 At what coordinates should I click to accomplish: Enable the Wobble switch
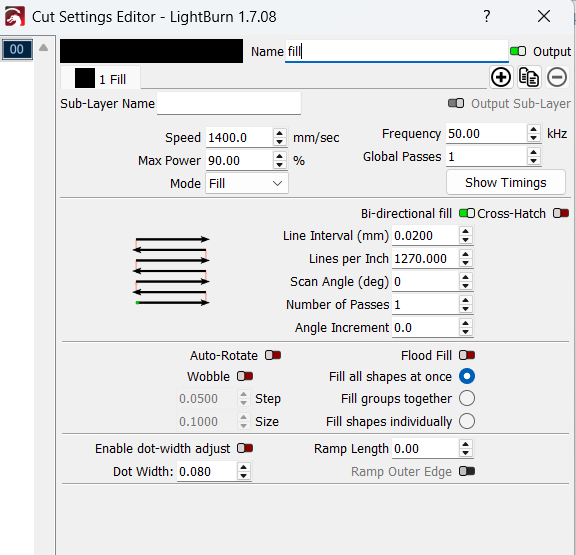click(245, 376)
